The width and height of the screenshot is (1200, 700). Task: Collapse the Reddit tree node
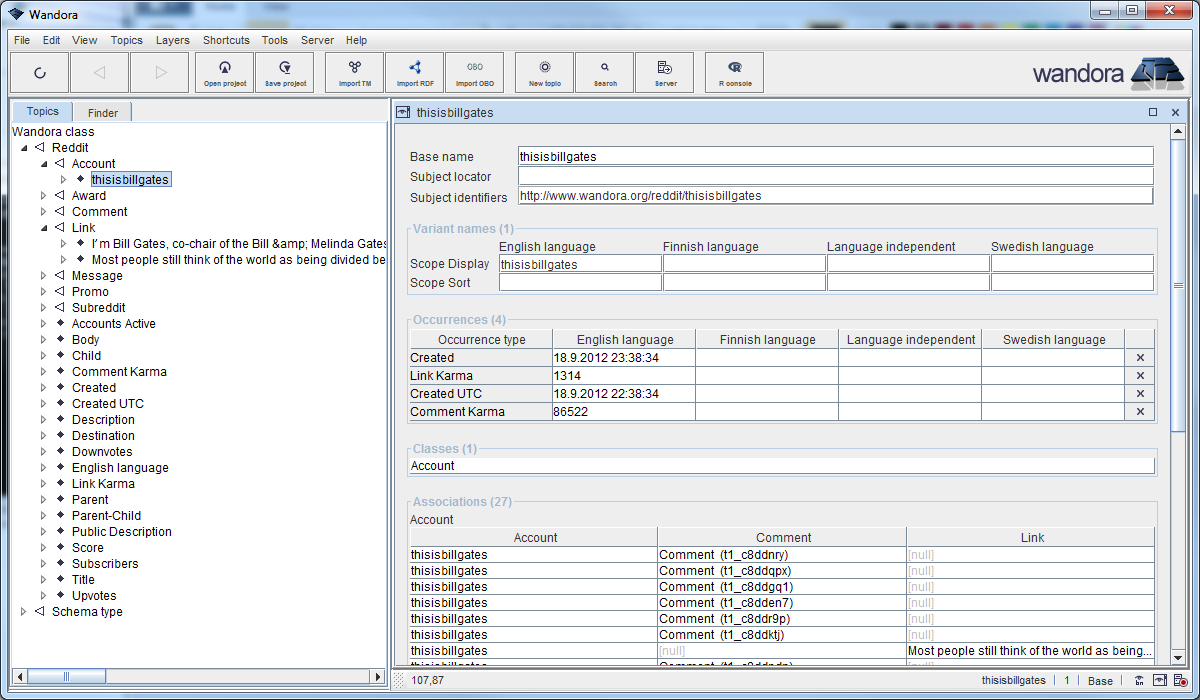(24, 148)
